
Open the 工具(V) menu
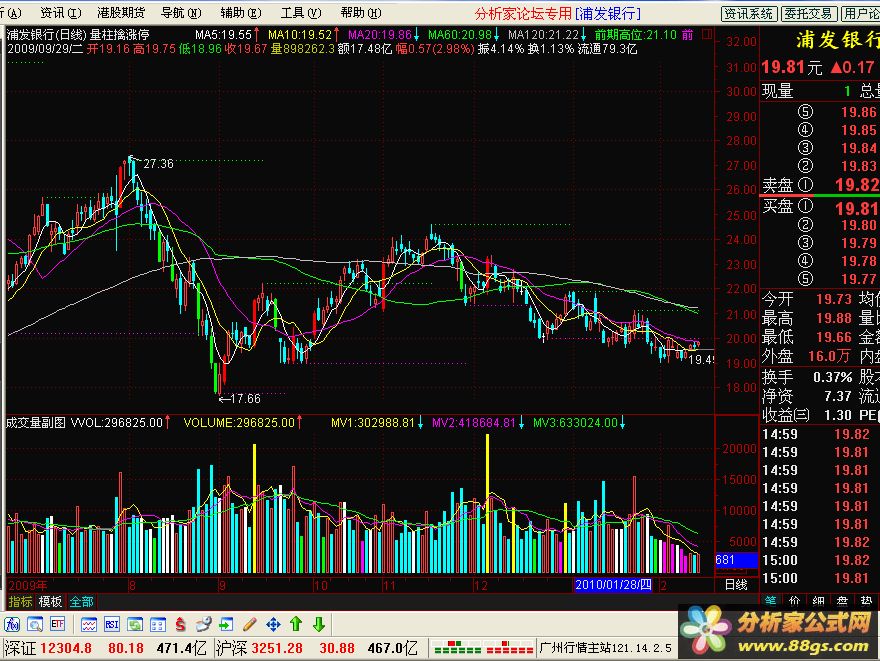pos(301,13)
